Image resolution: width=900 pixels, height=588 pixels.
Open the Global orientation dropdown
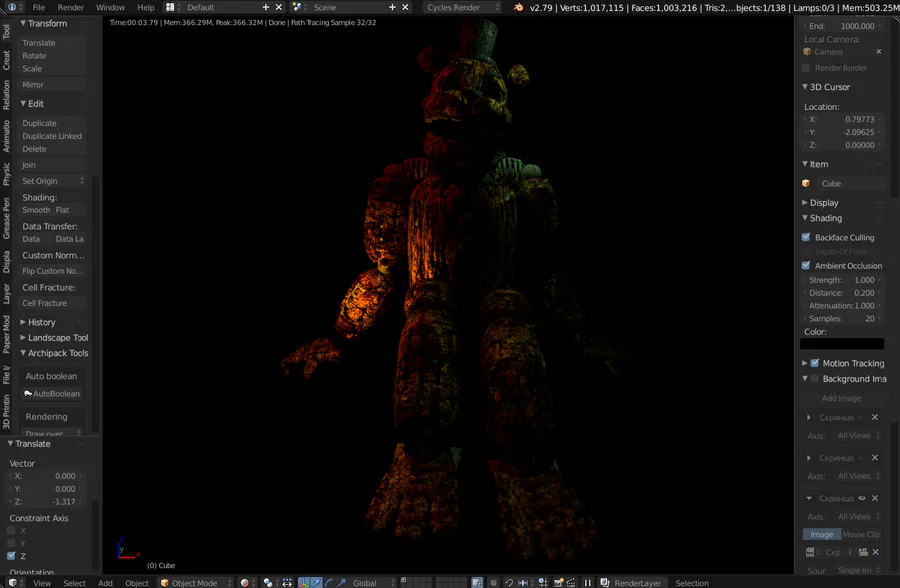(x=373, y=583)
